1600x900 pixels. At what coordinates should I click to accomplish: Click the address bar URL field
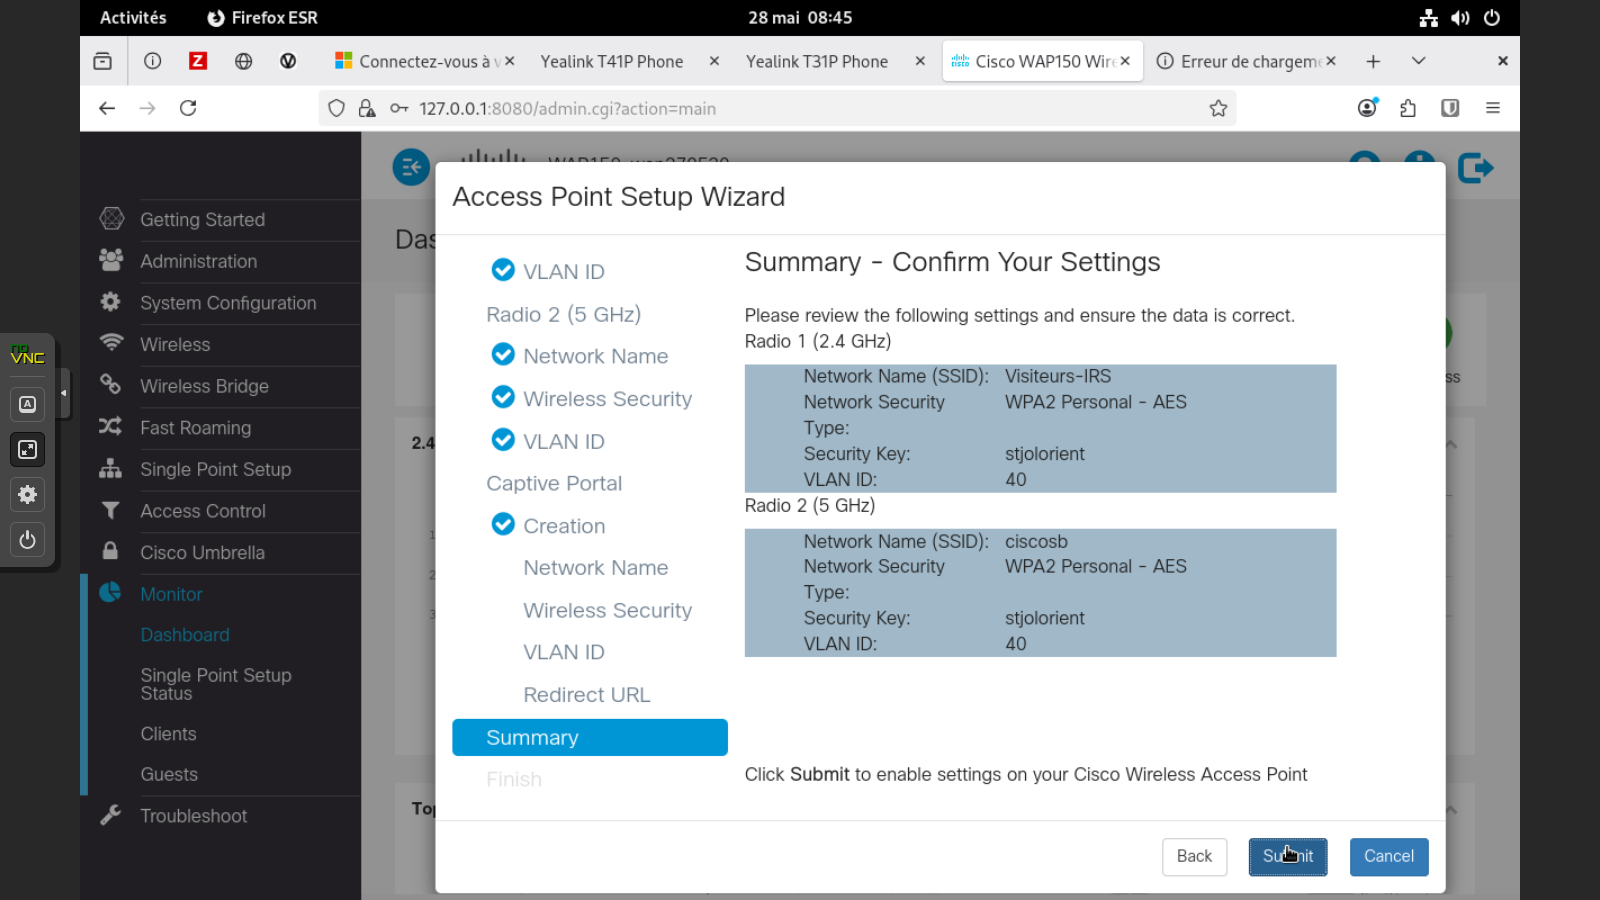[x=777, y=108]
